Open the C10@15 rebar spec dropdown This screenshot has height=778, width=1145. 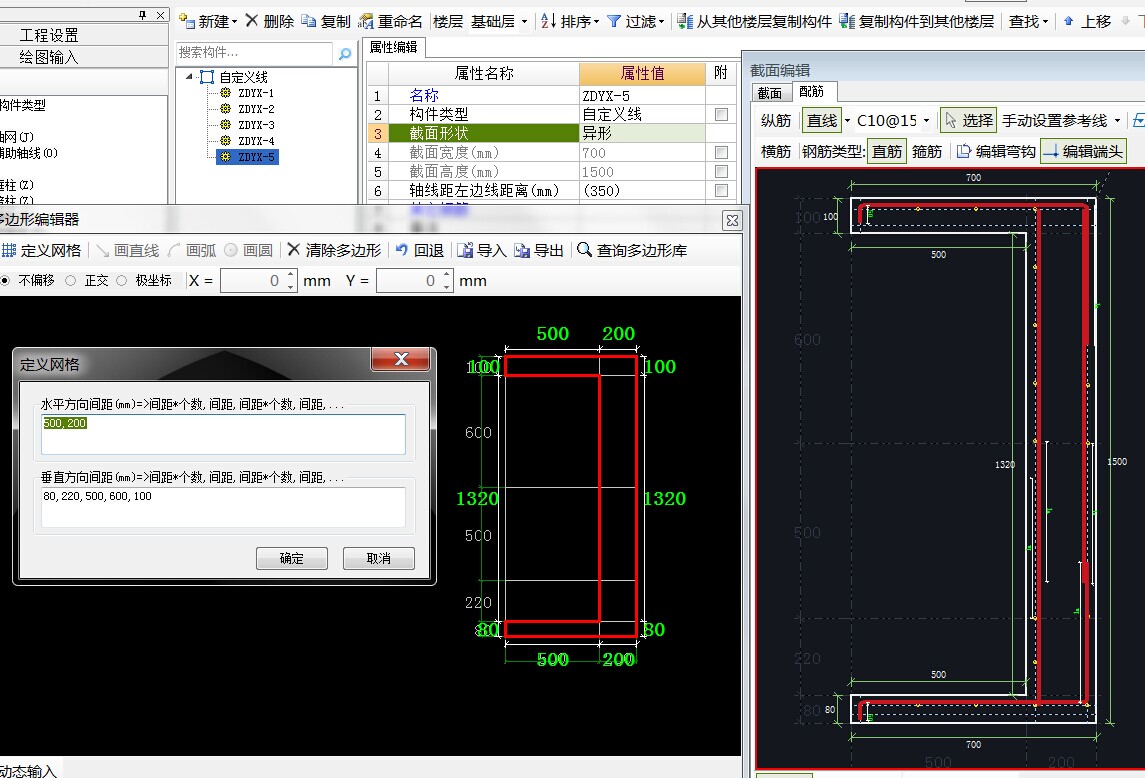coord(926,121)
